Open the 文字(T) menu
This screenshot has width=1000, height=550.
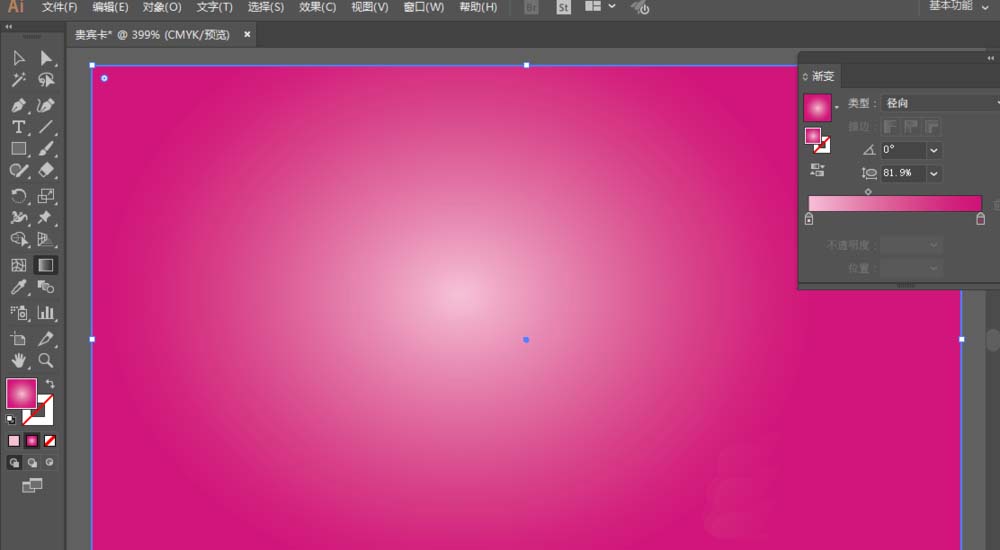(x=214, y=7)
